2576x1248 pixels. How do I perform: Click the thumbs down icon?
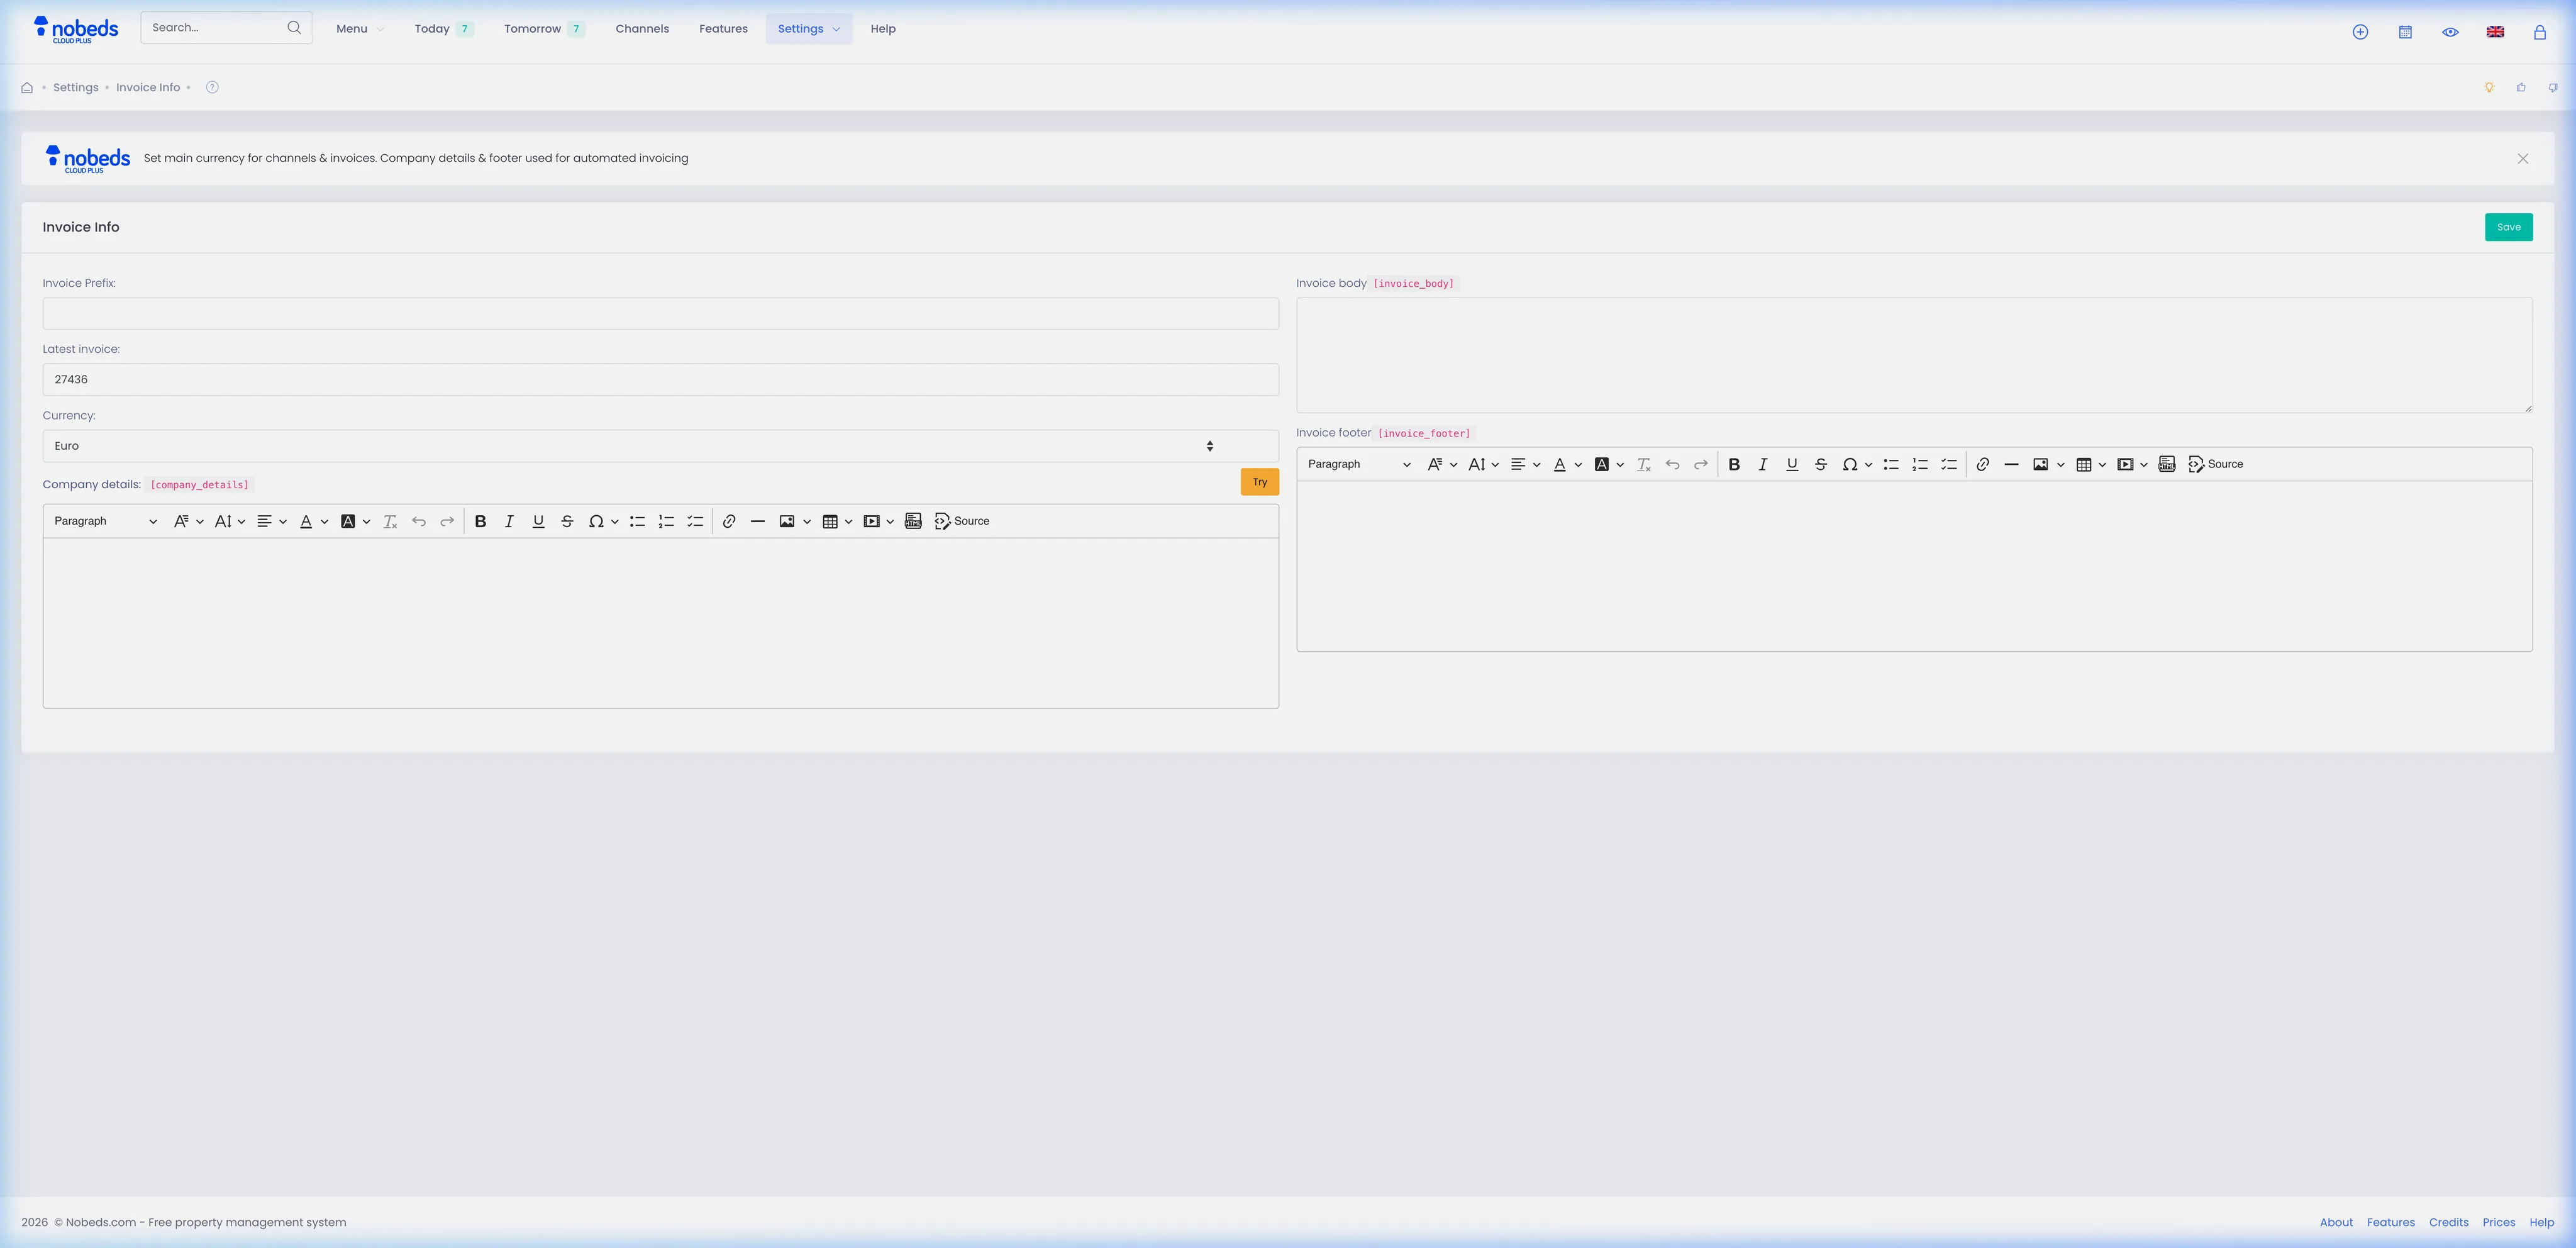[x=2553, y=87]
